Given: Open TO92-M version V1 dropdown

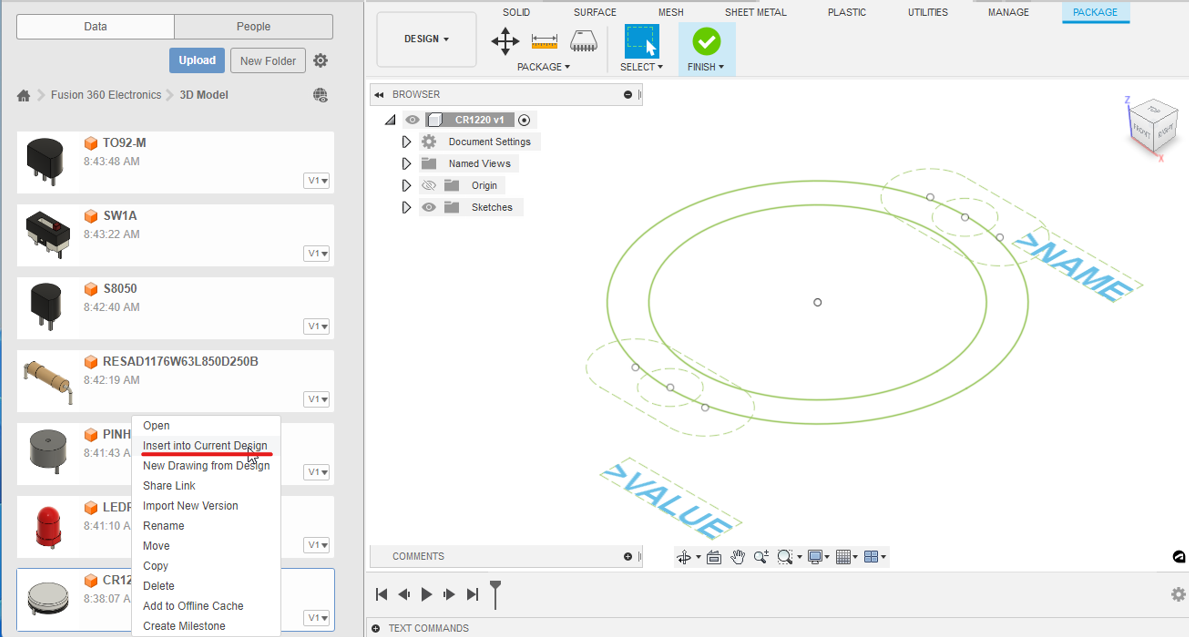Looking at the screenshot, I should [x=317, y=180].
